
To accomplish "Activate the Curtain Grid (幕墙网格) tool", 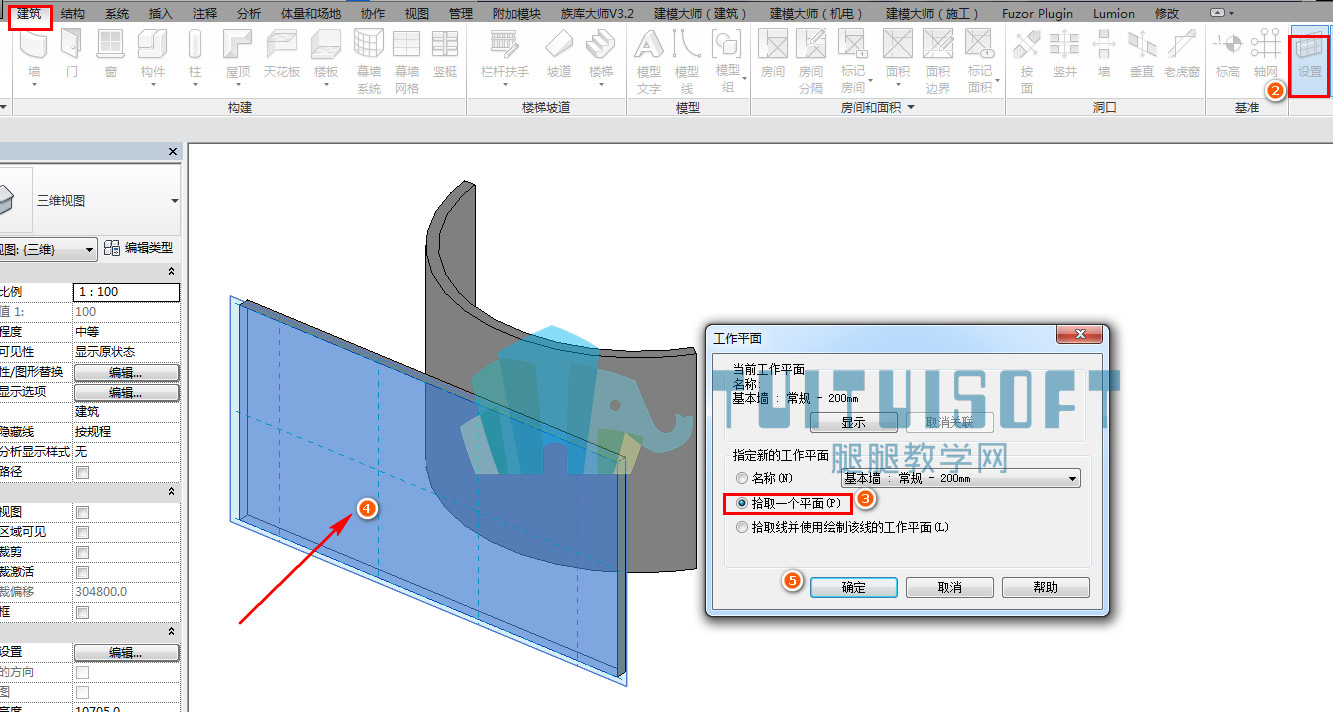I will pos(407,61).
